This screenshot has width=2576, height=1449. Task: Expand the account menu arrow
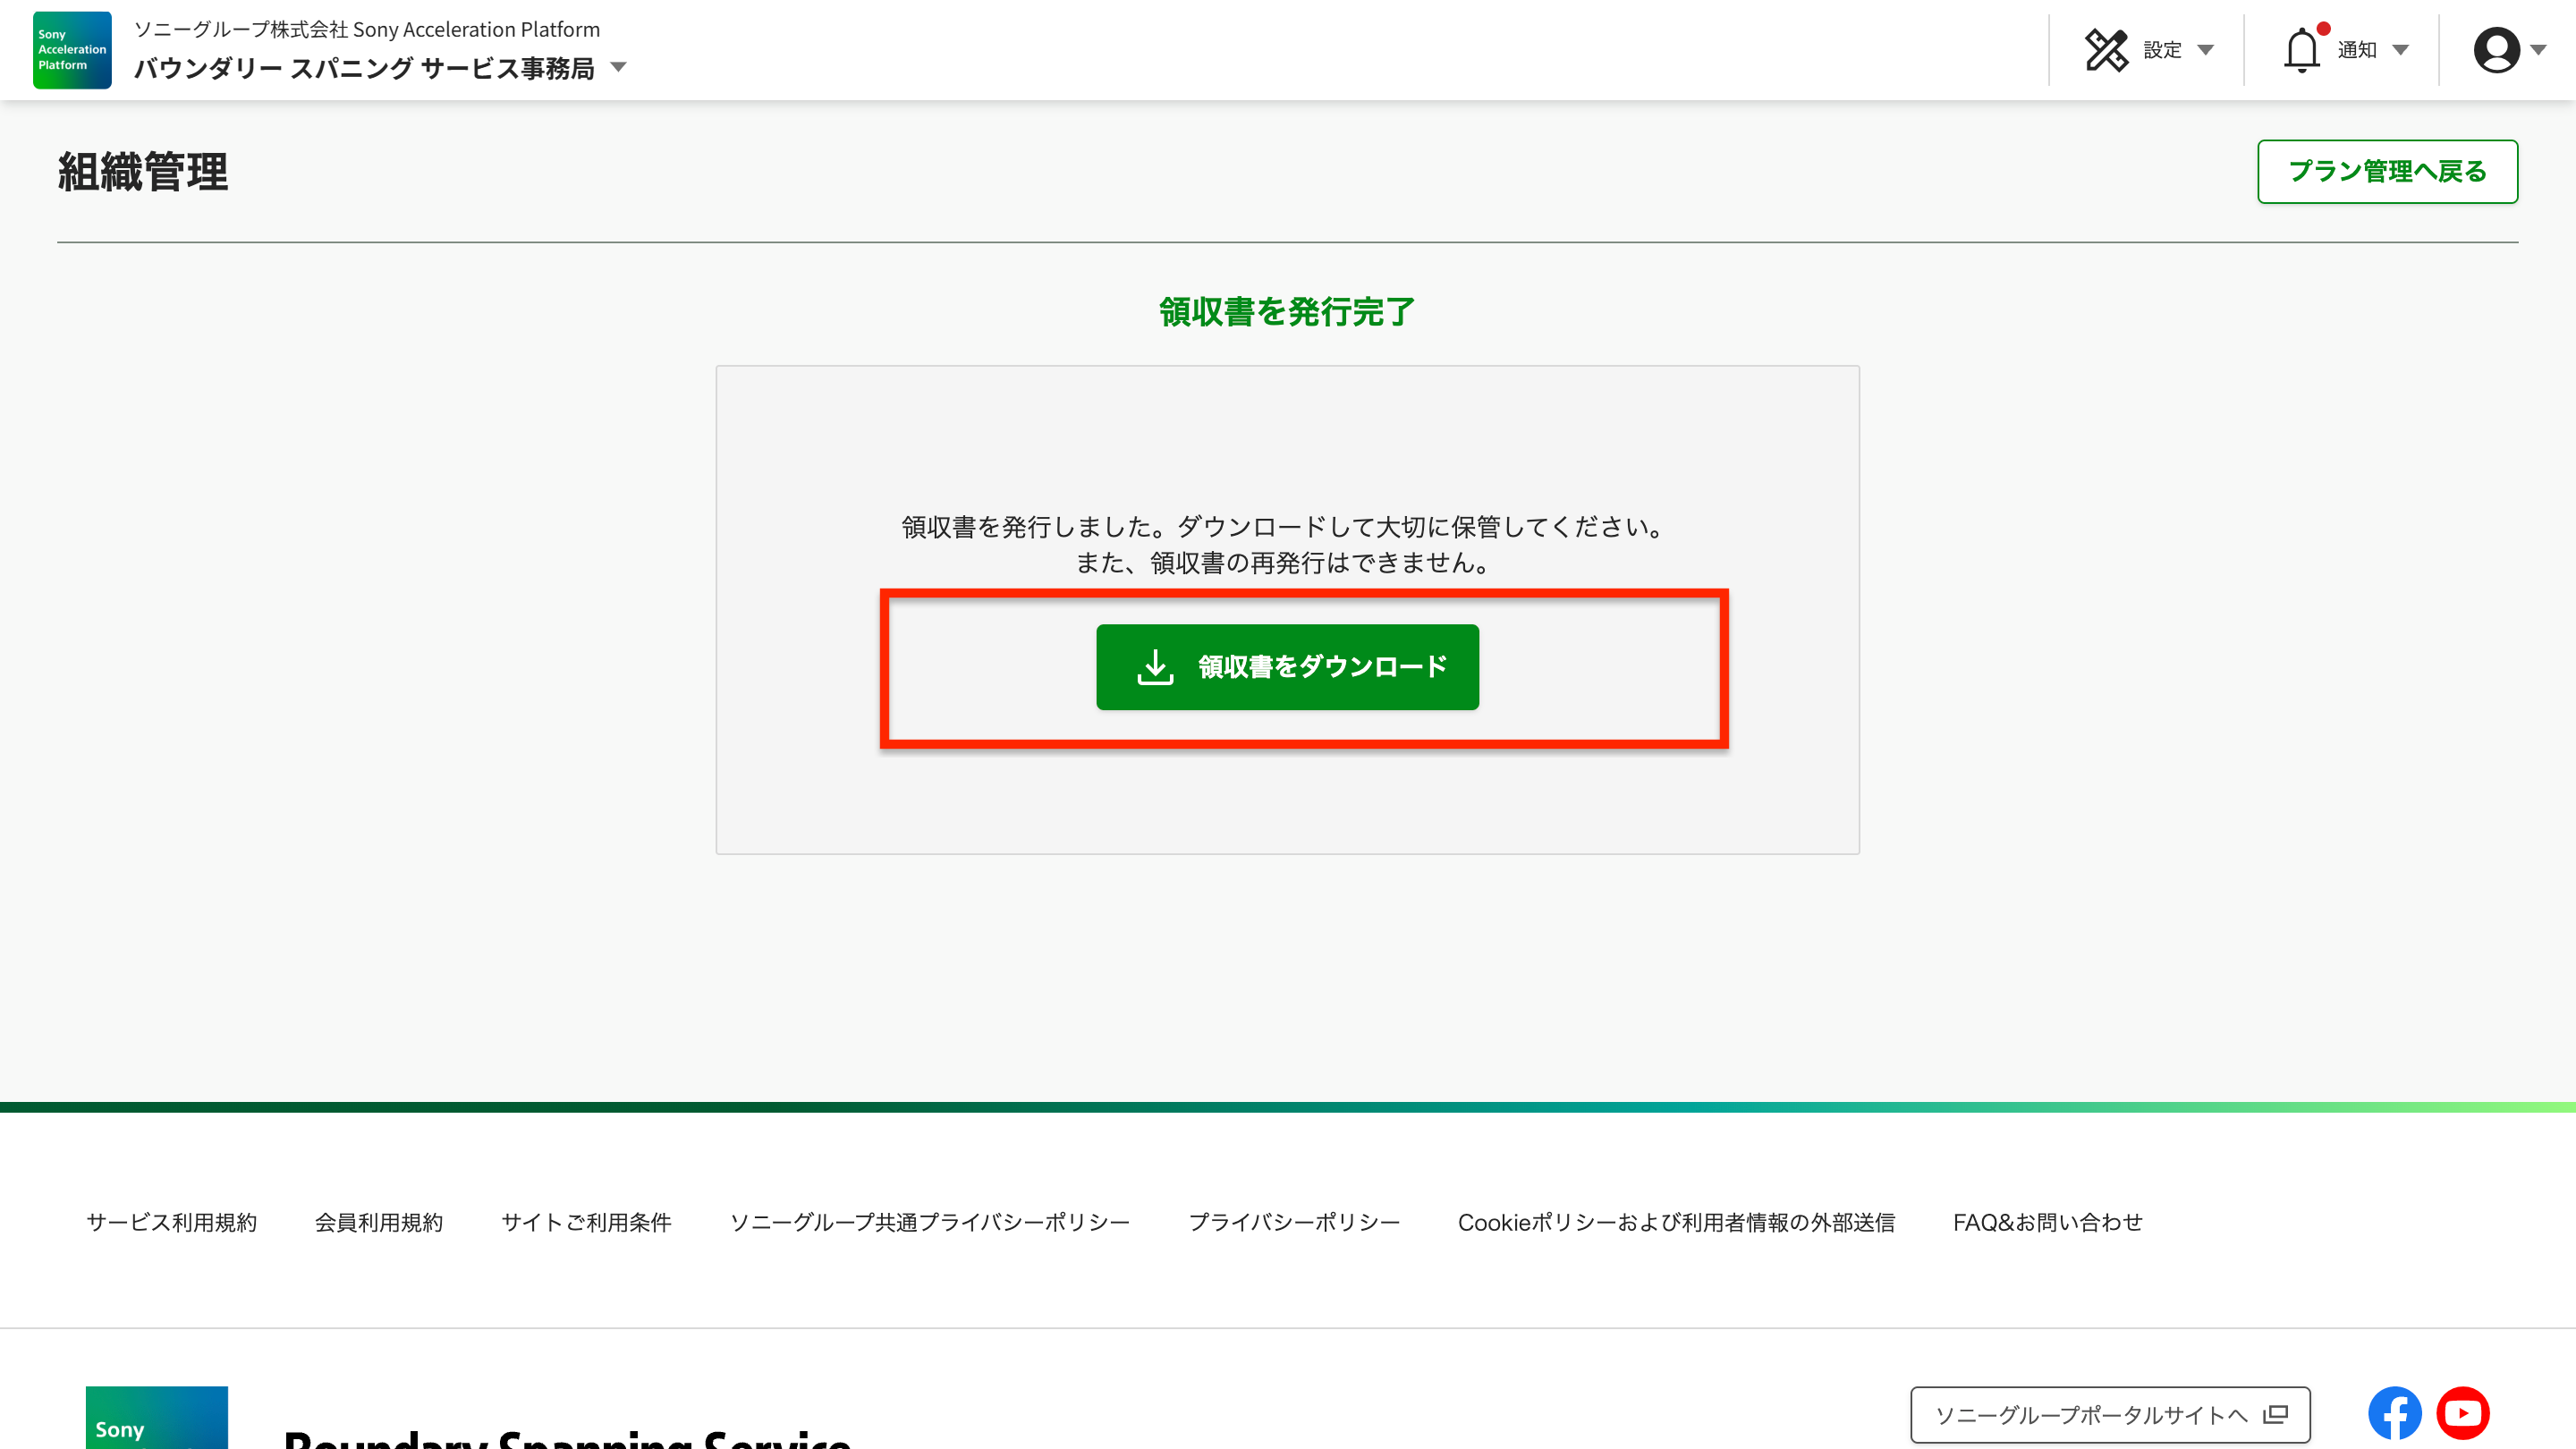tap(2538, 50)
